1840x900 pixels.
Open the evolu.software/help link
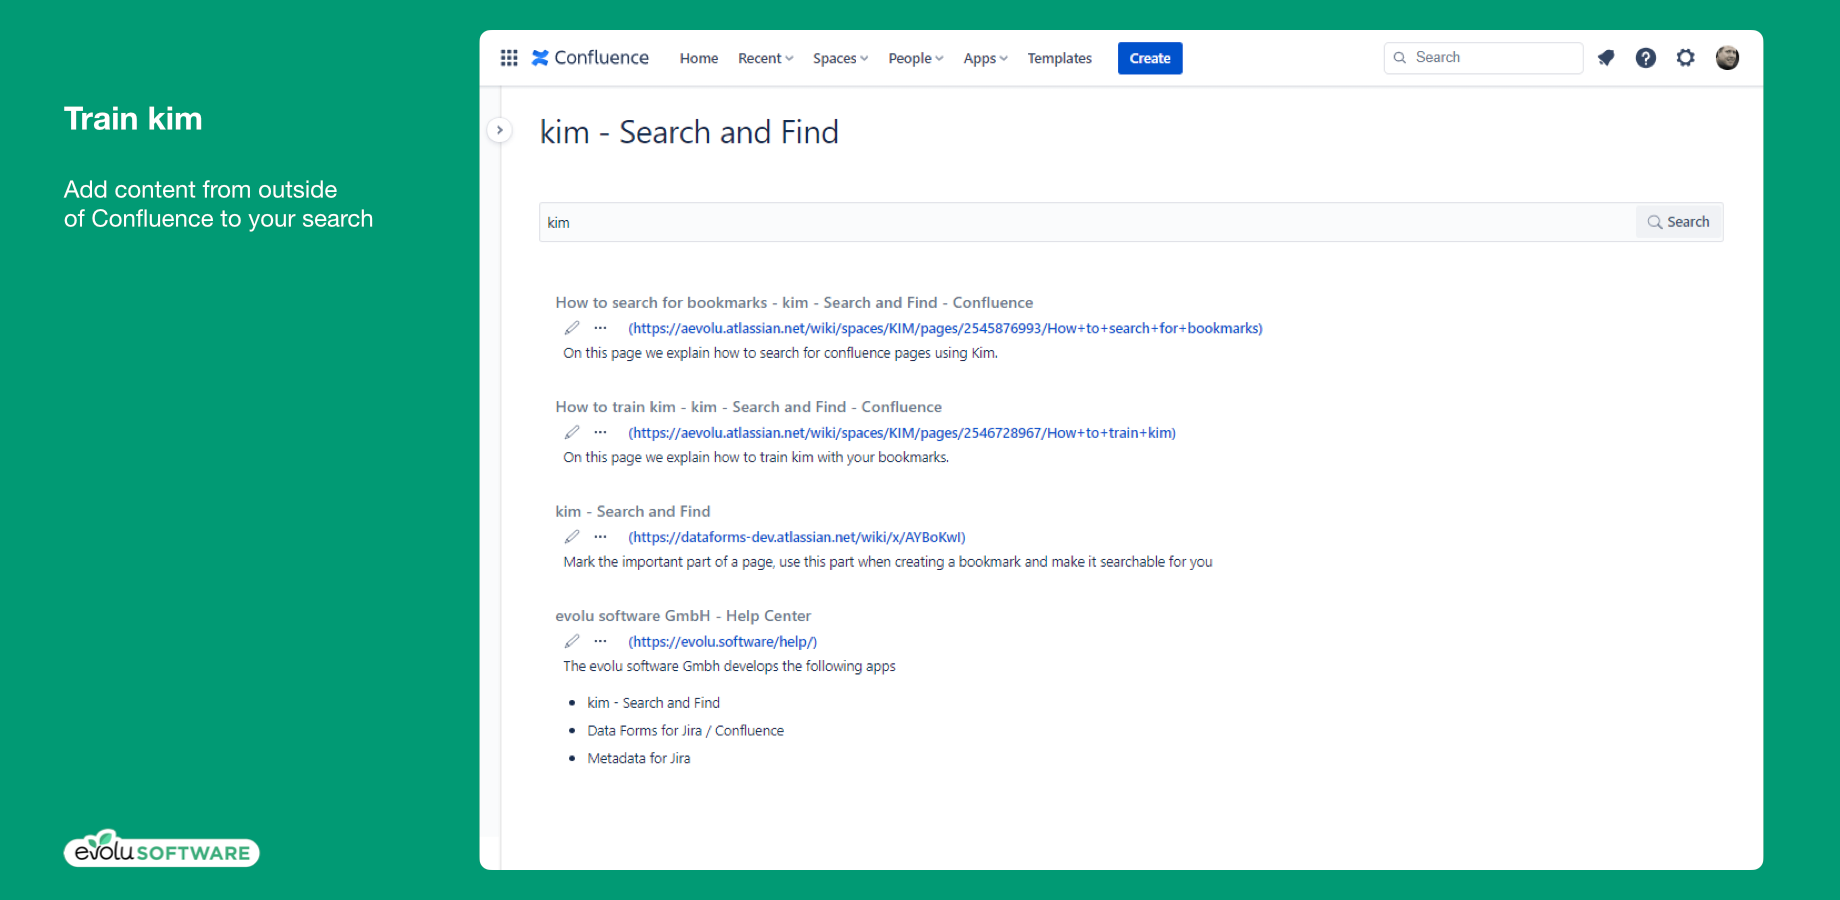722,642
